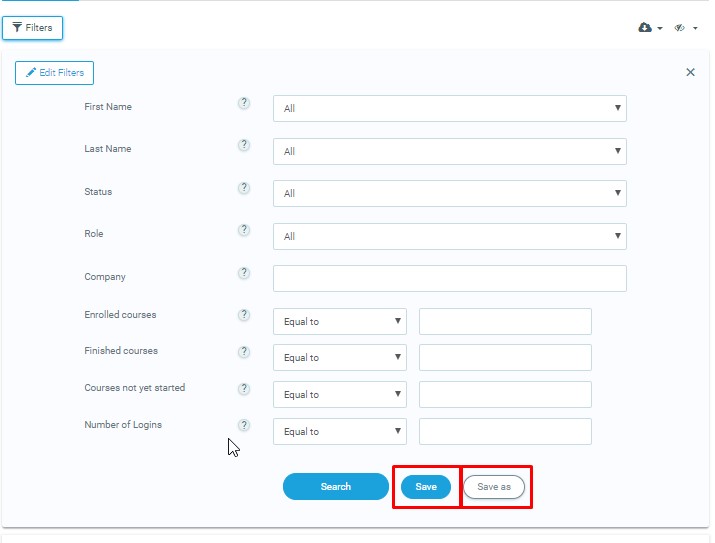The width and height of the screenshot is (715, 543).
Task: Toggle the Filters button
Action: click(x=32, y=28)
